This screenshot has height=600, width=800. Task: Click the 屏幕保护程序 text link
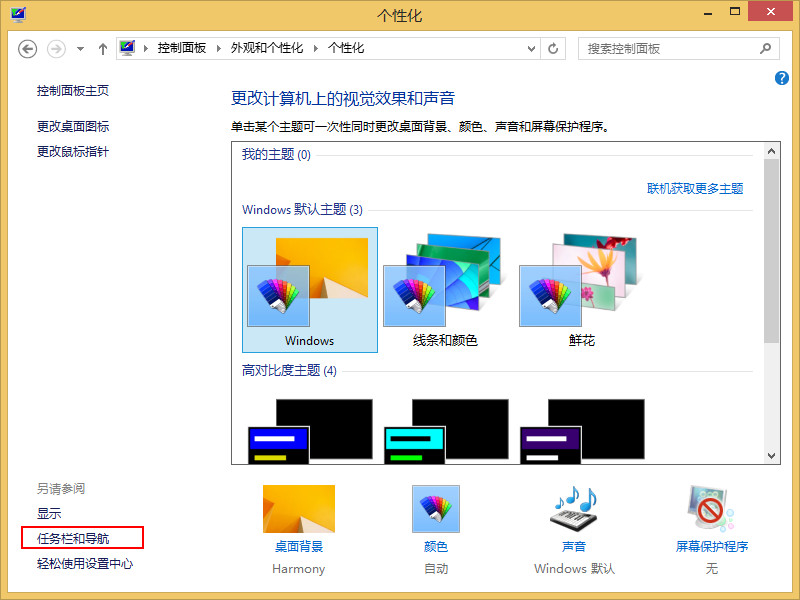712,546
